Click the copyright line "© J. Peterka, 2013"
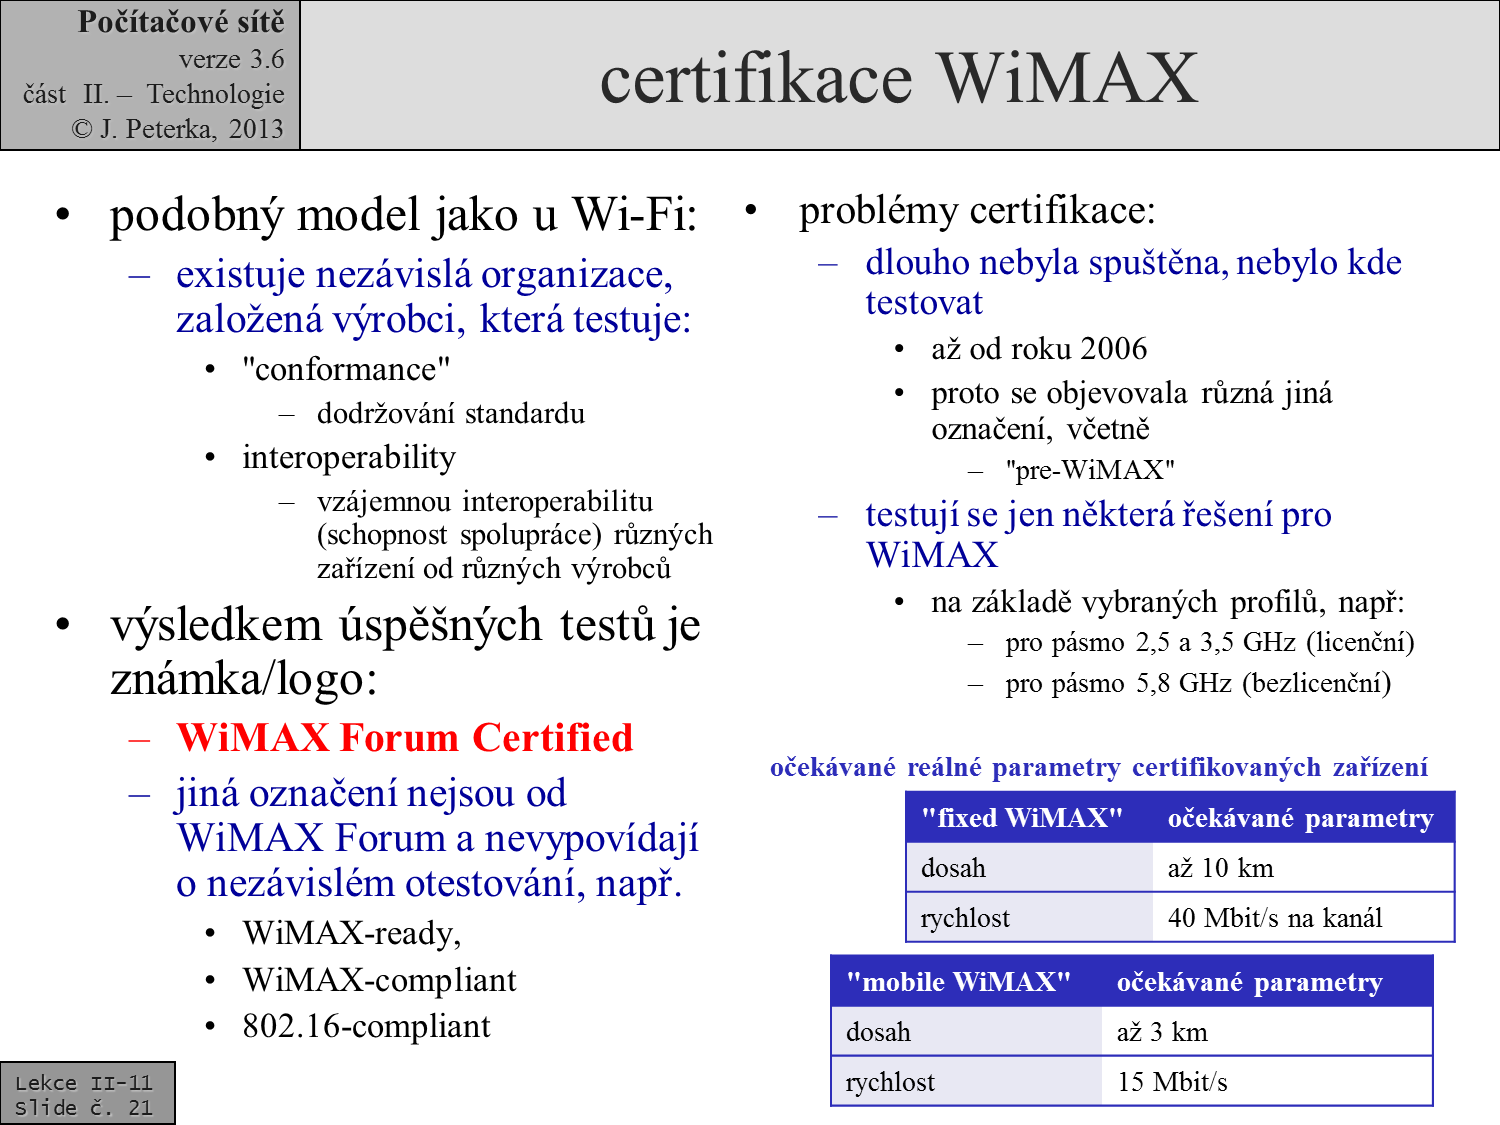Screen dimensions: 1500x1125 tap(178, 129)
